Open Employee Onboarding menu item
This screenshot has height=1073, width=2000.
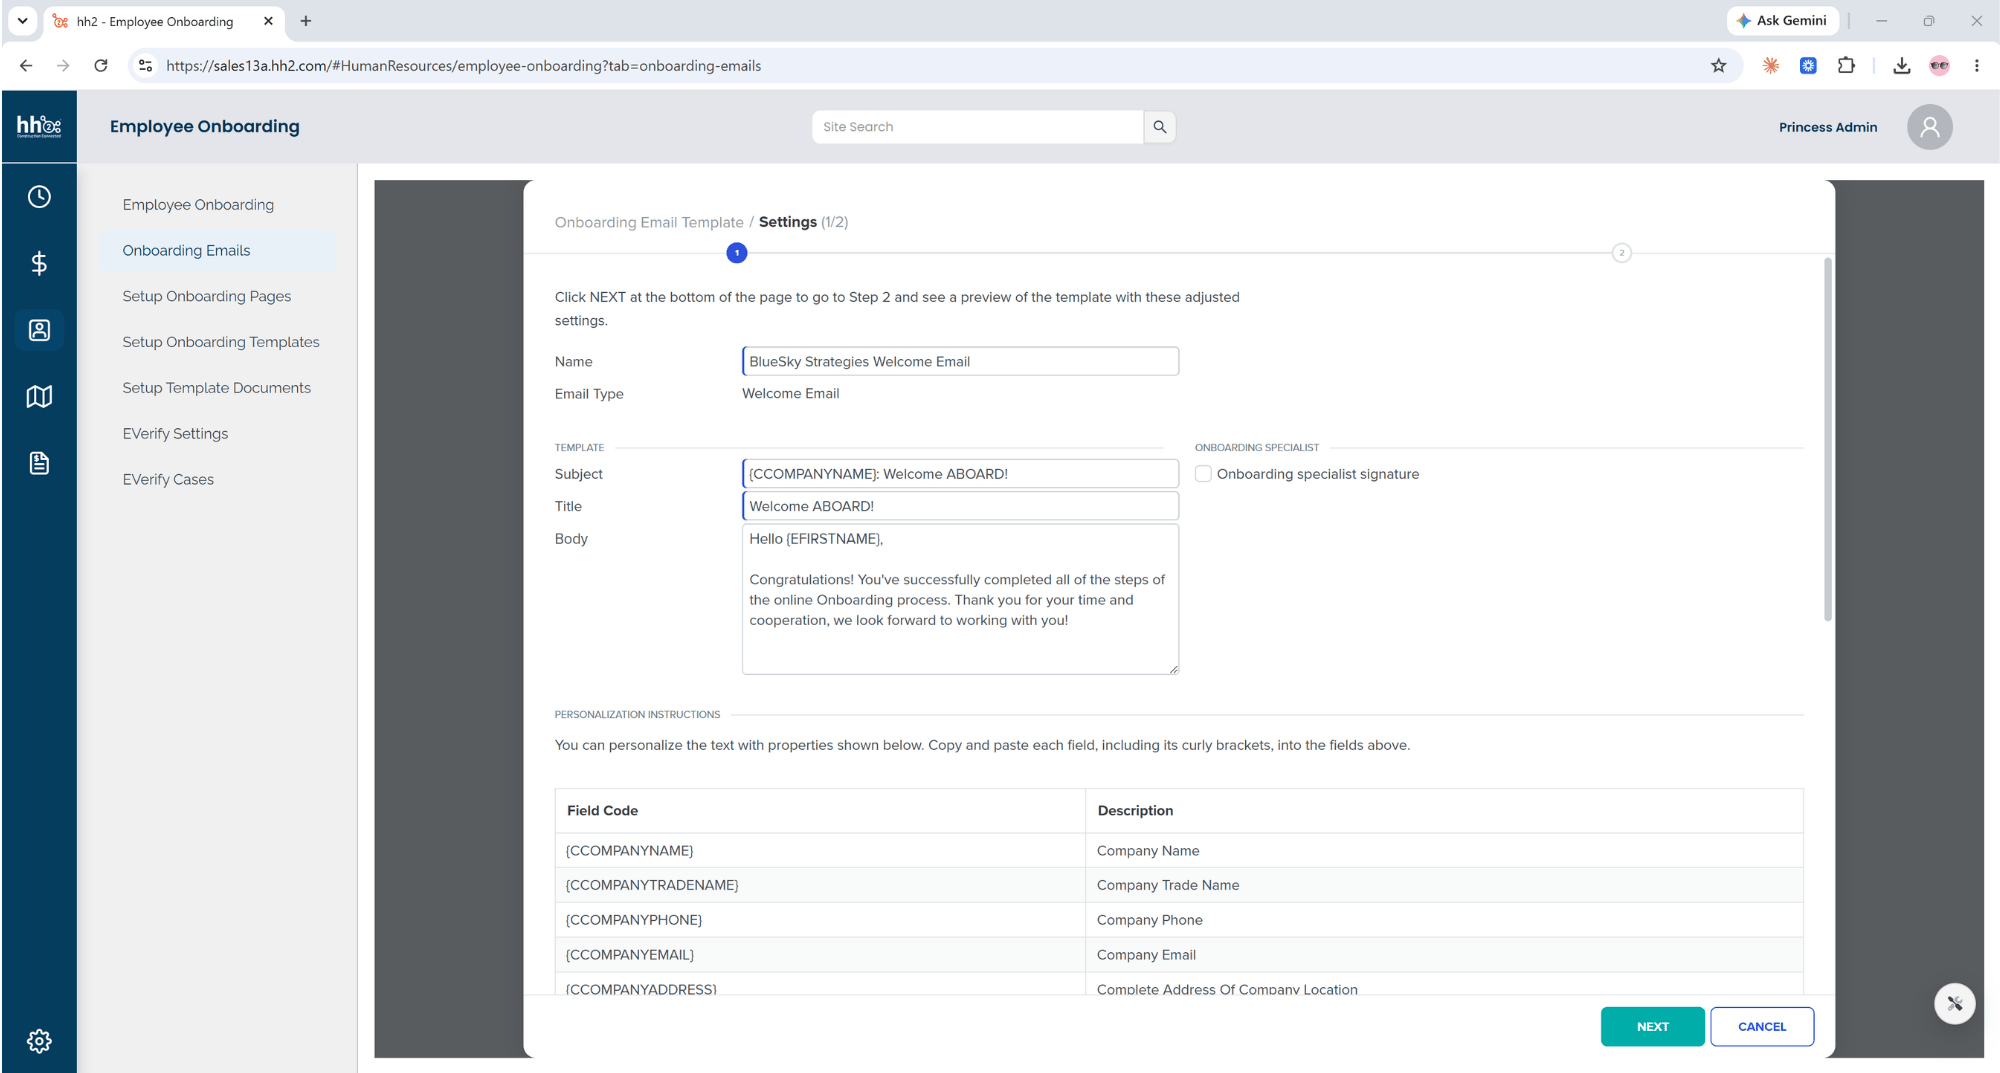point(198,205)
